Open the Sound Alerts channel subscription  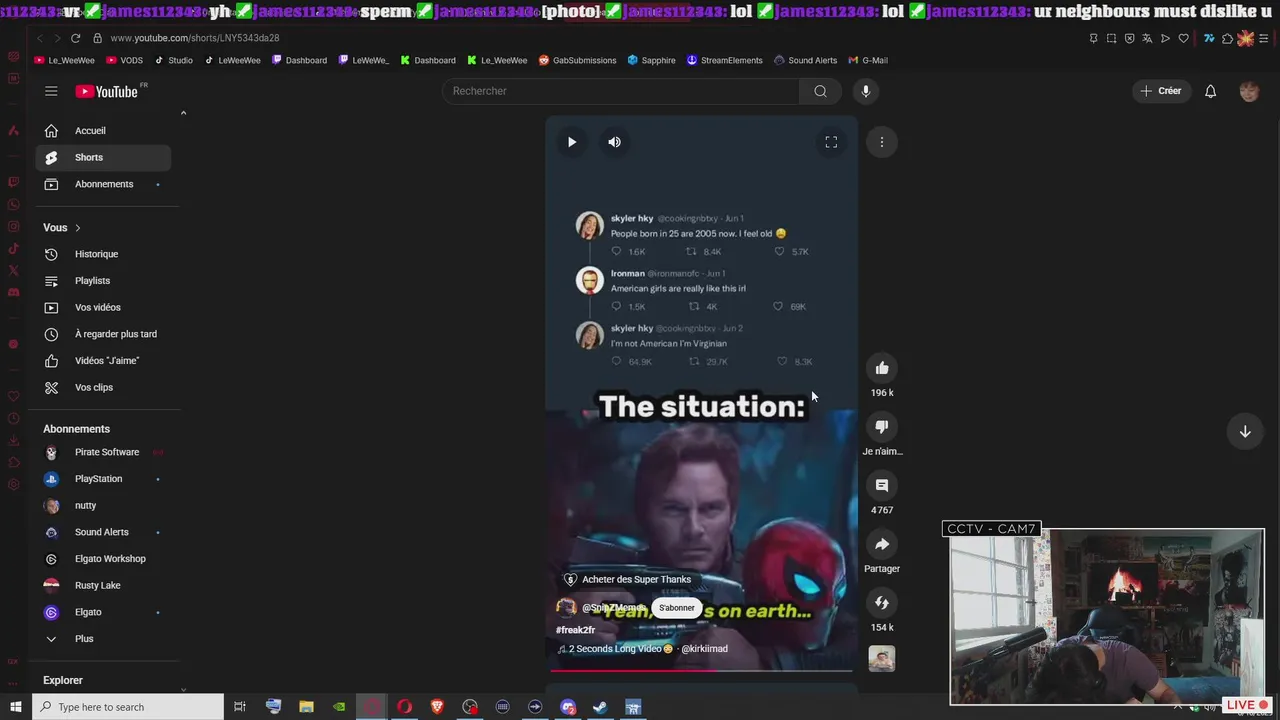(x=103, y=532)
